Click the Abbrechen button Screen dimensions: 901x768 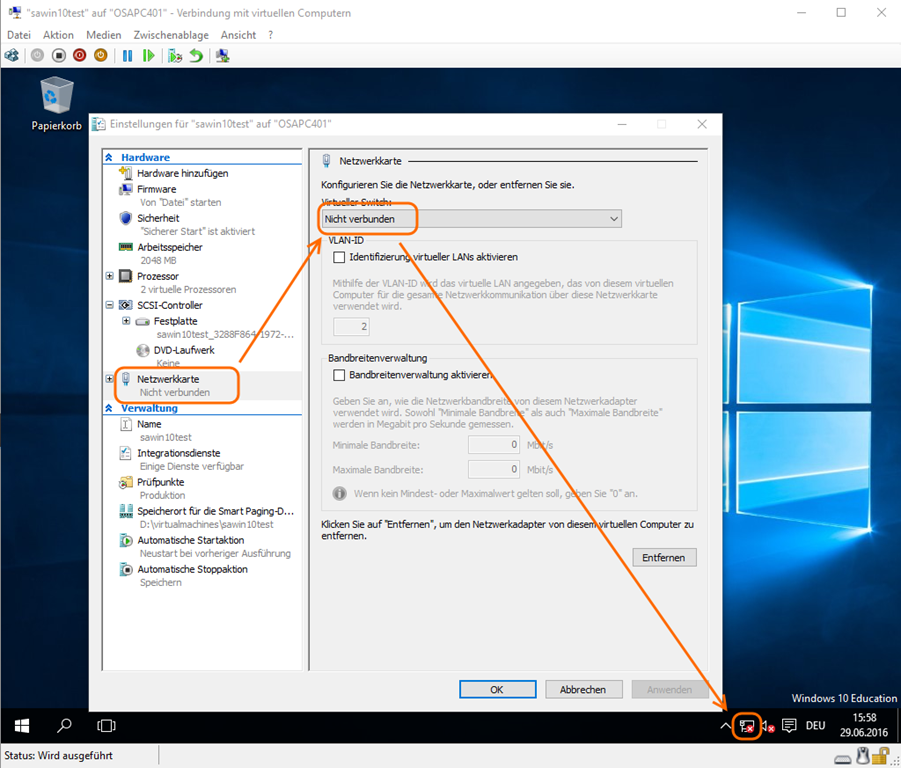(x=582, y=689)
